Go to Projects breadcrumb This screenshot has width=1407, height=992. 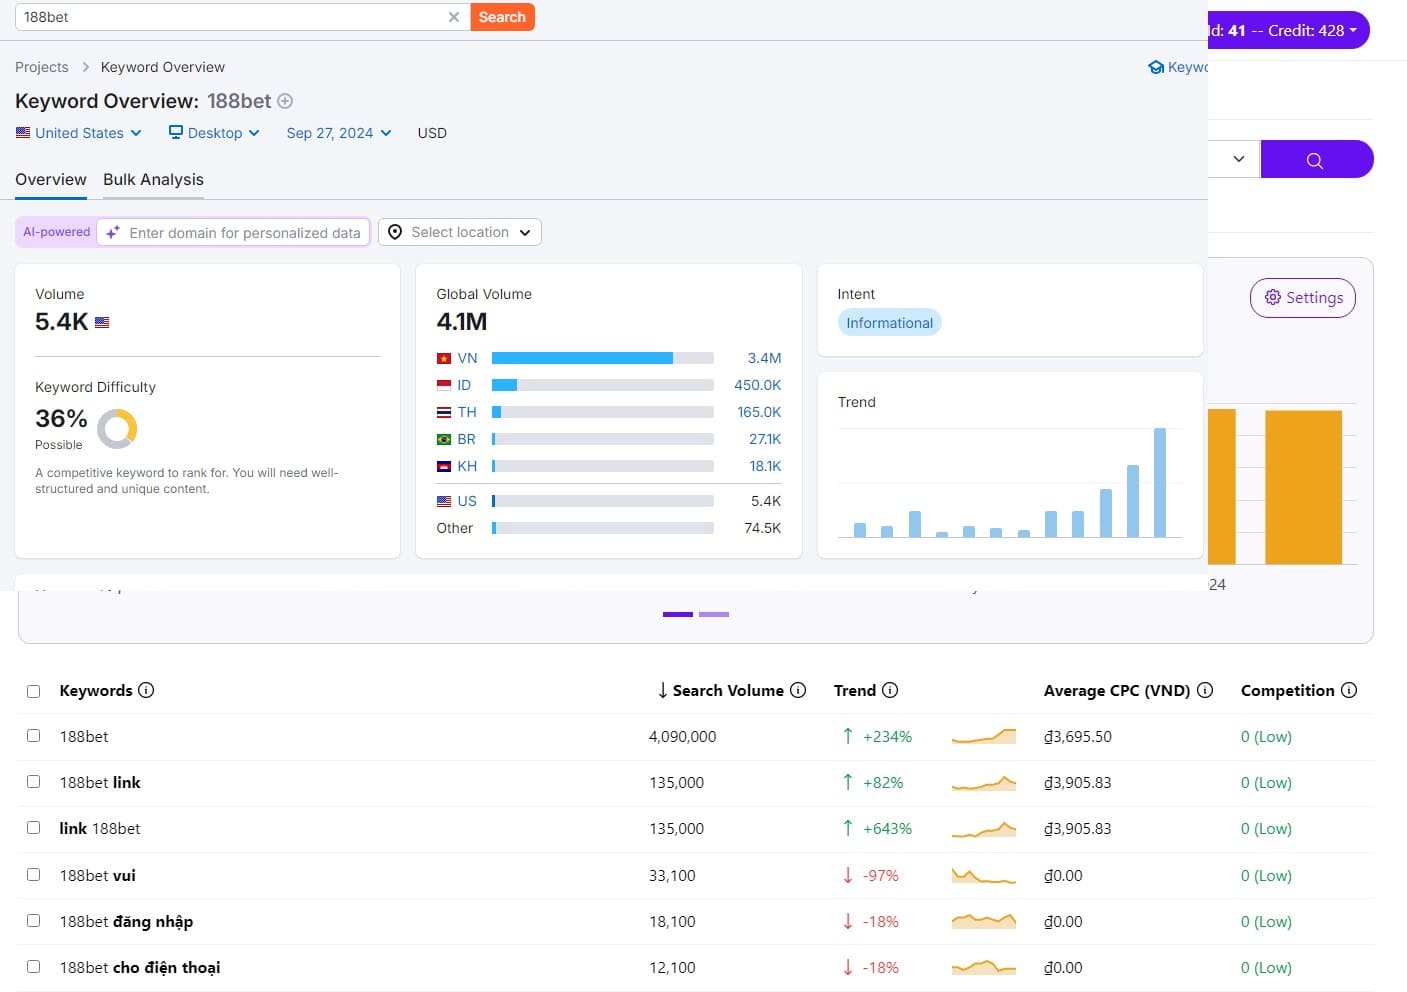(x=42, y=67)
